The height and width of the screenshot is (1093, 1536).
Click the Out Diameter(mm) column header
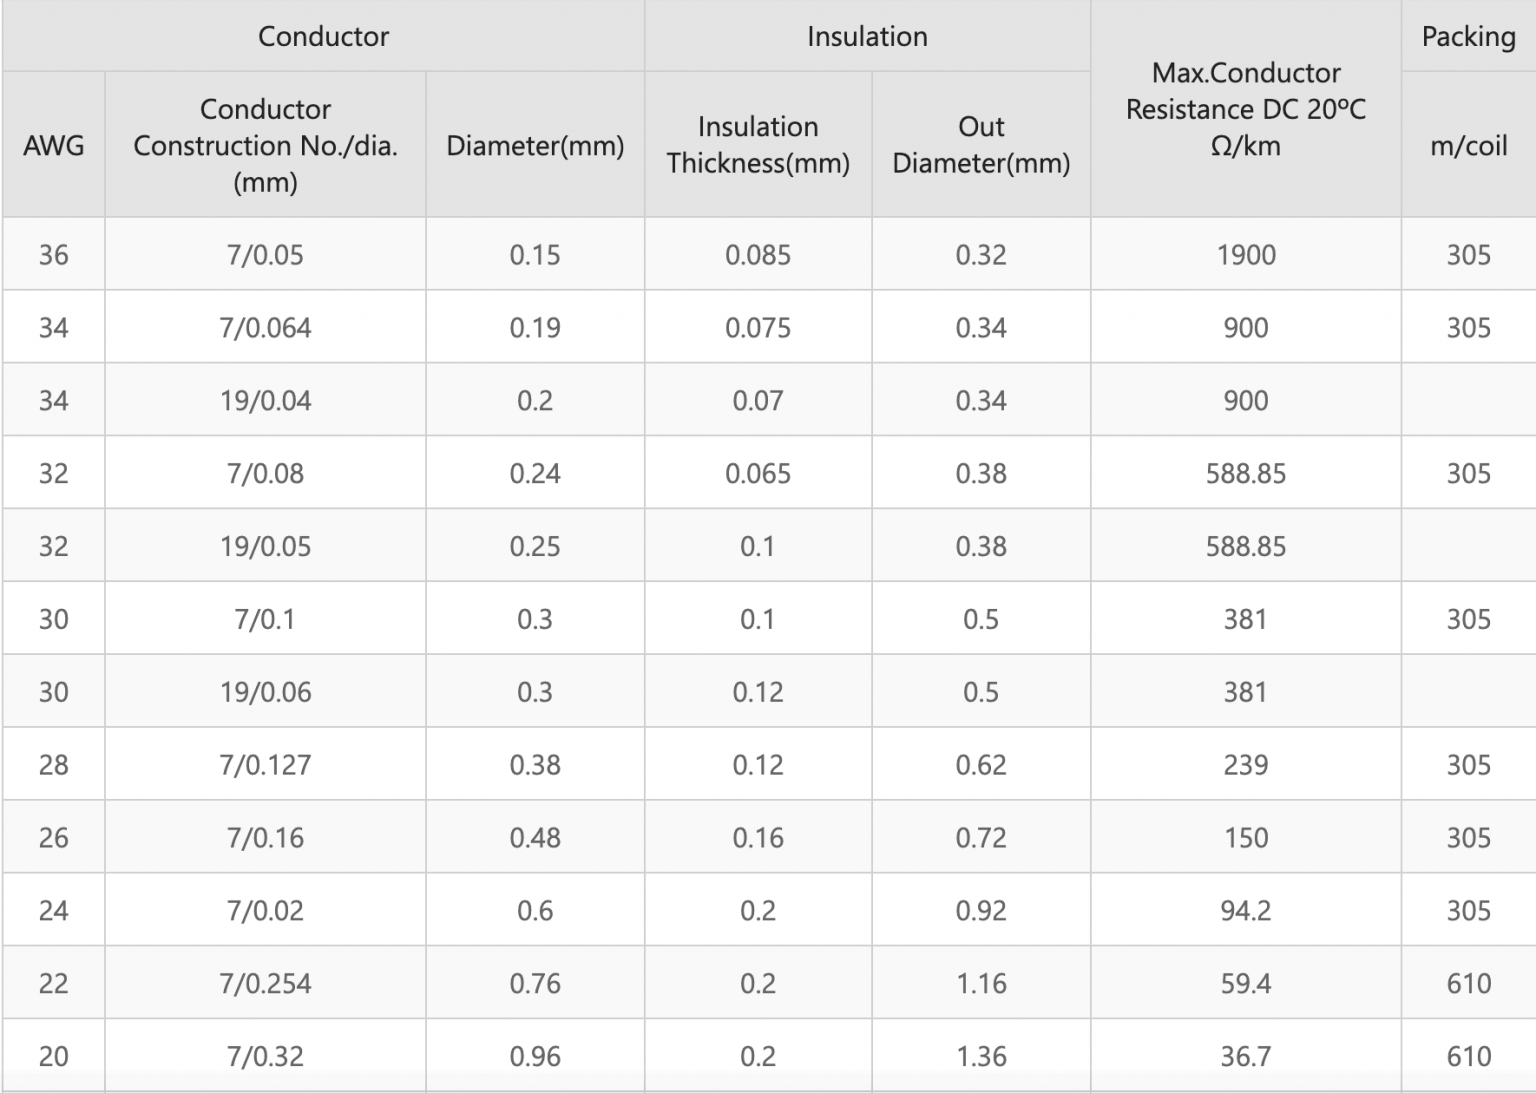pyautogui.click(x=981, y=146)
